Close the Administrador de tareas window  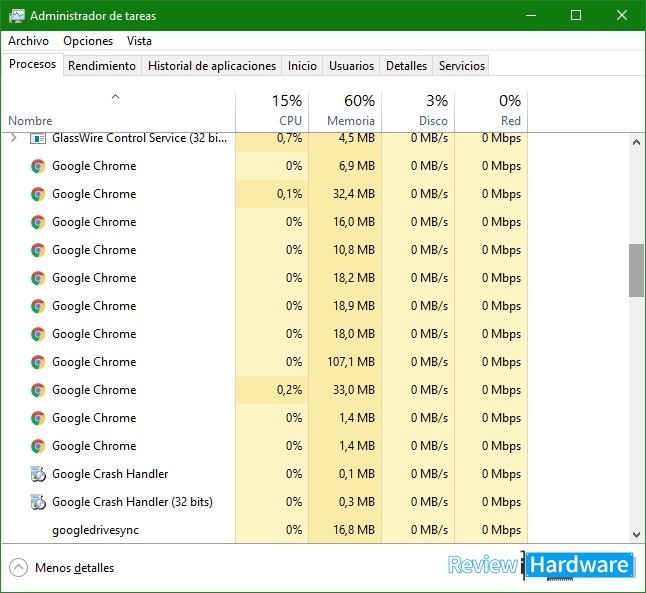tap(622, 16)
